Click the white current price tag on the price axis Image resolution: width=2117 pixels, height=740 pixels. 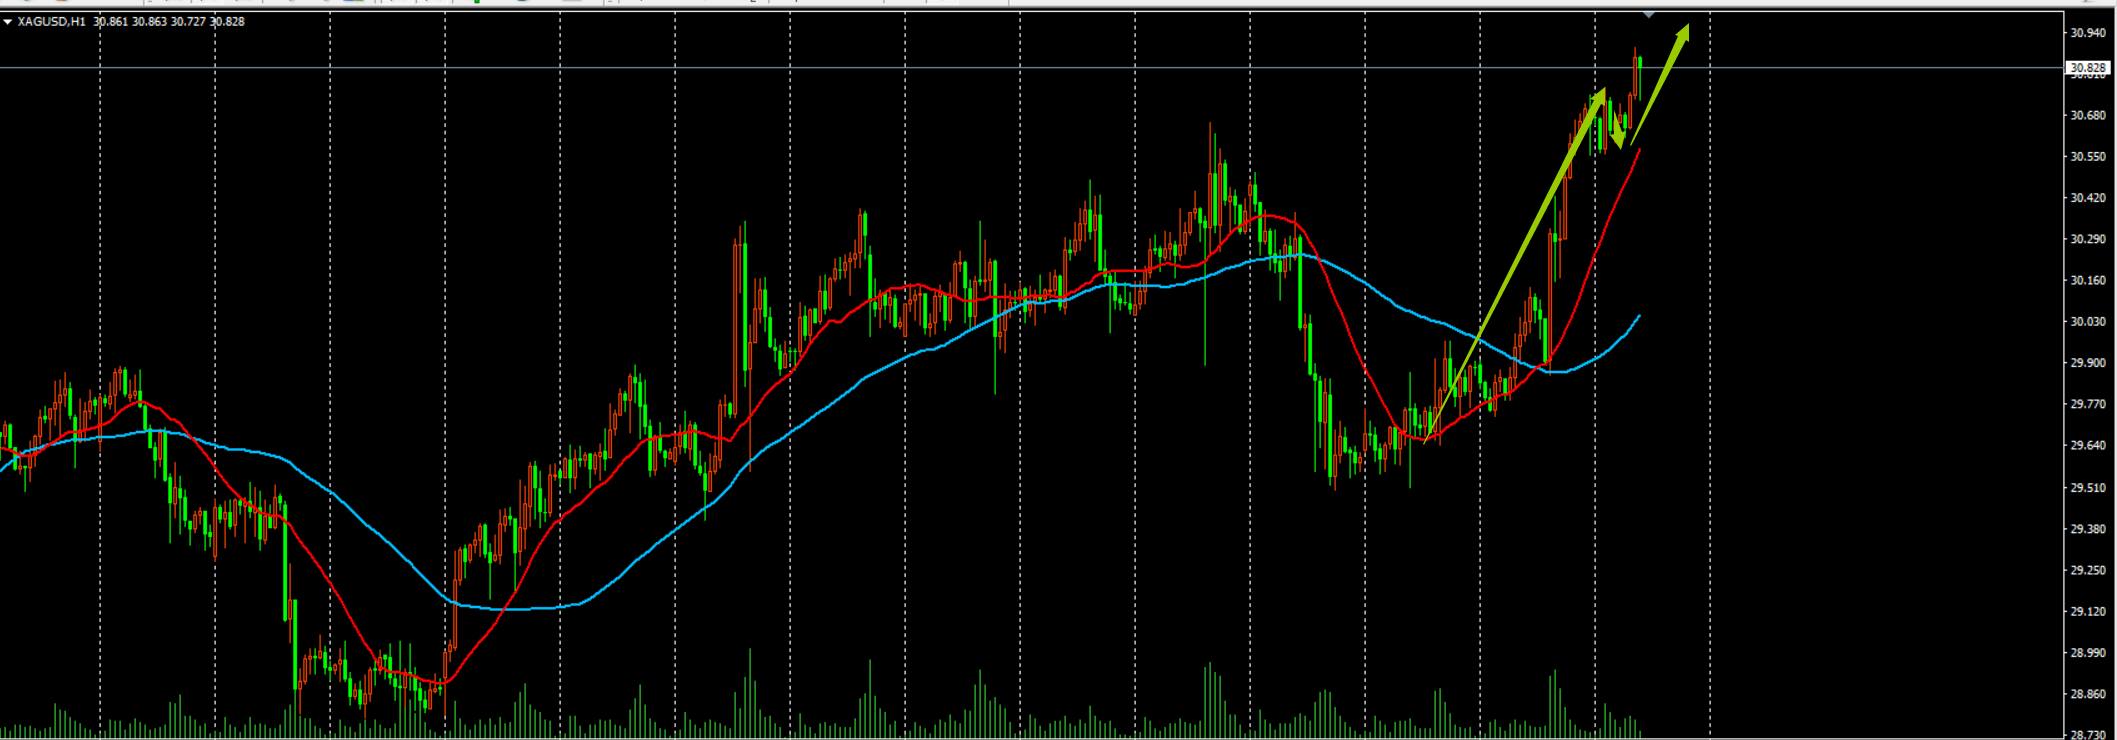point(2088,68)
